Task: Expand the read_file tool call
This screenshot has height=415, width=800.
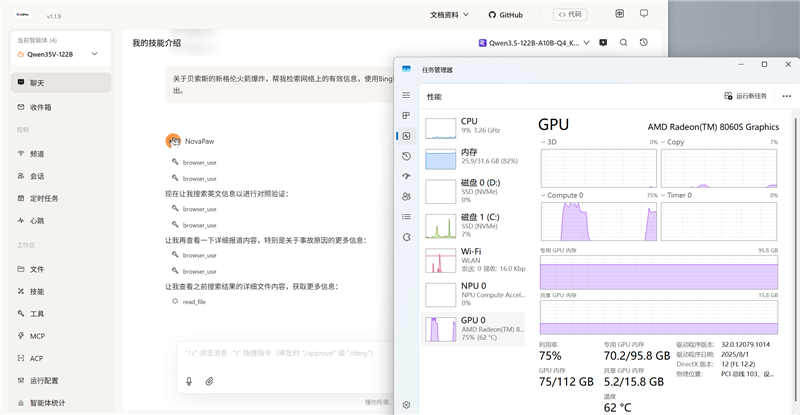Action: coord(189,302)
